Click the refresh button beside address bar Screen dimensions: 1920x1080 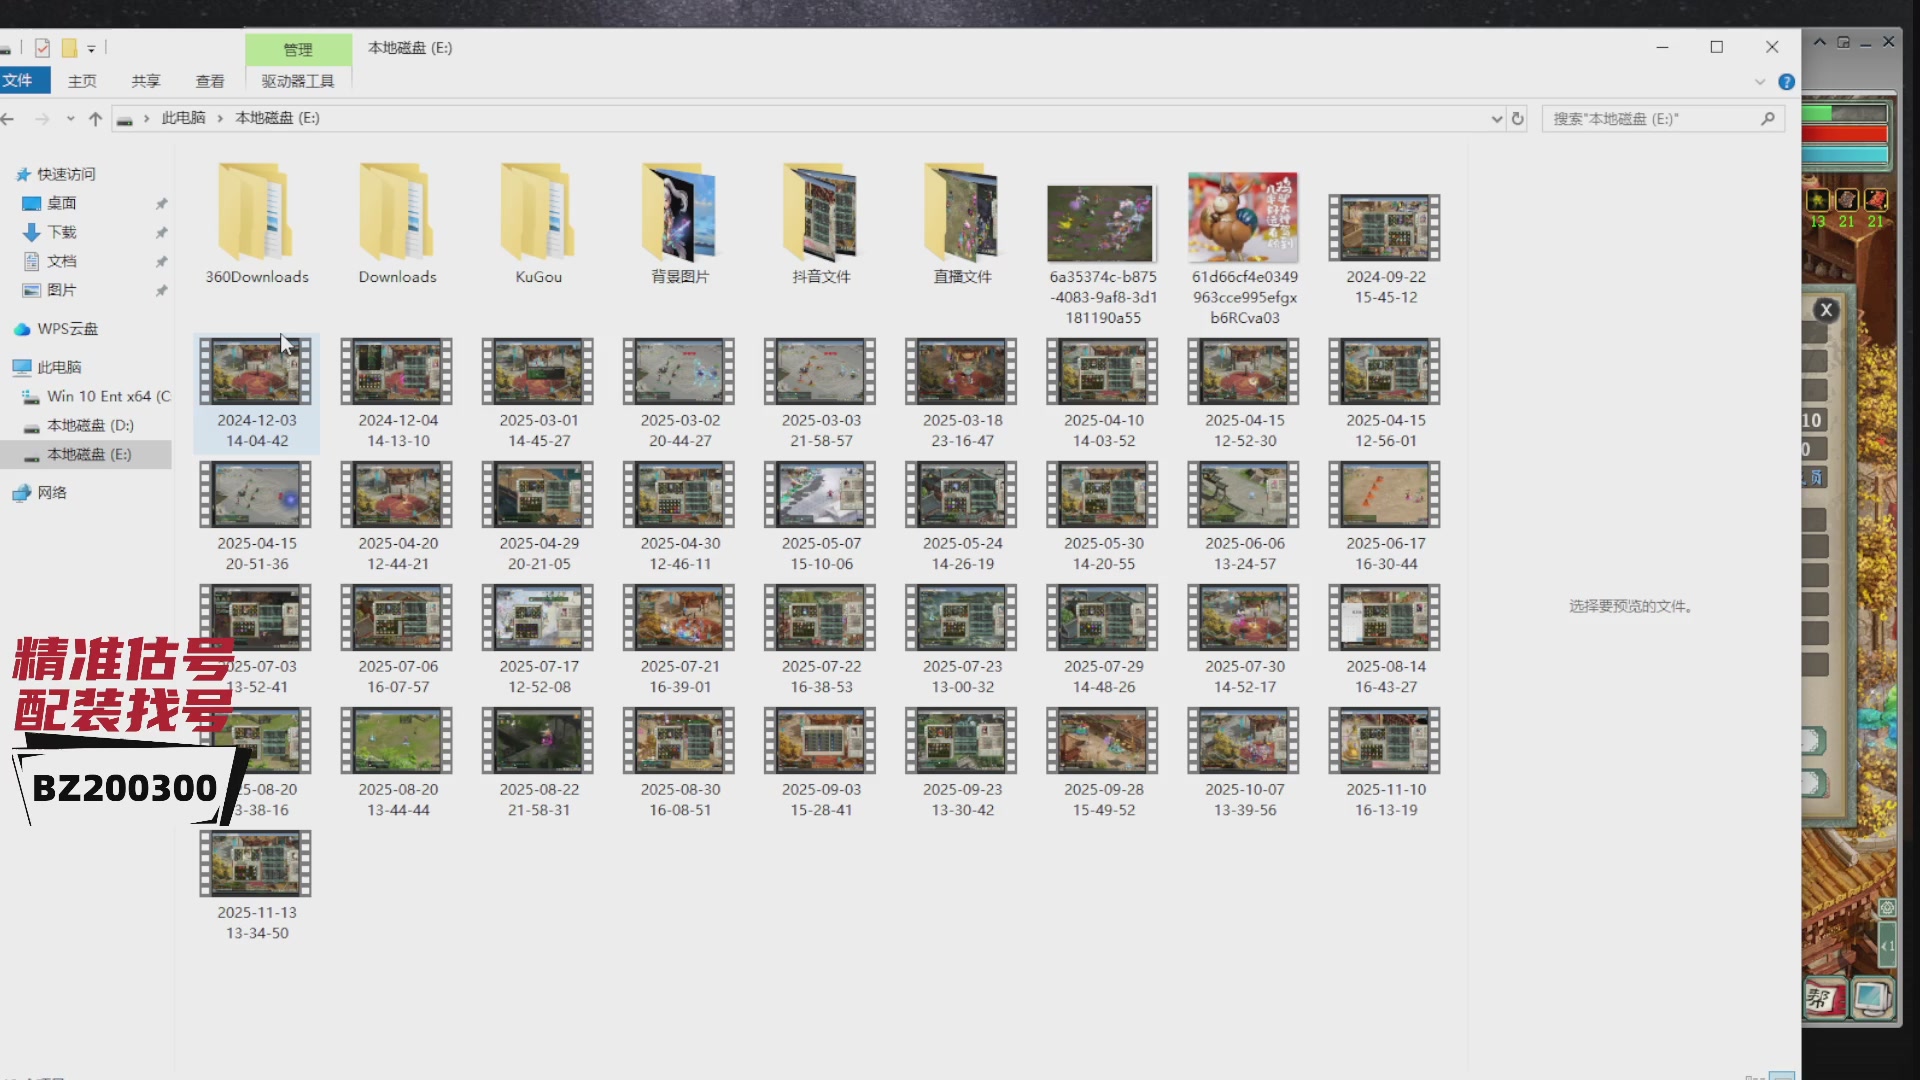pos(1517,118)
